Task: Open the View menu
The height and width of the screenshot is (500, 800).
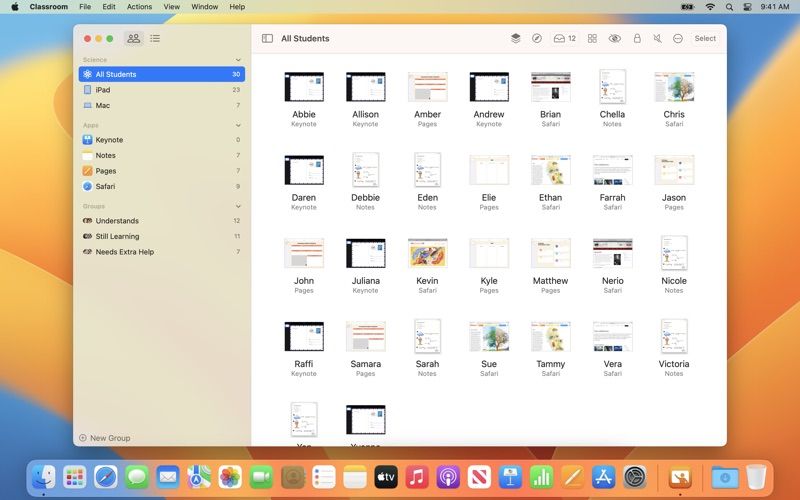Action: (171, 7)
